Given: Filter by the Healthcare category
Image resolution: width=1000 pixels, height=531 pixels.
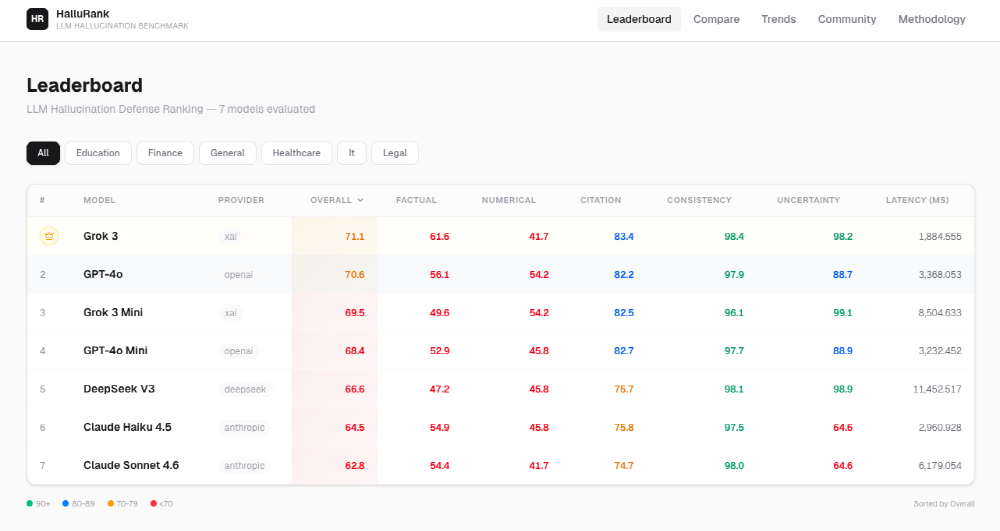Looking at the screenshot, I should coord(296,153).
